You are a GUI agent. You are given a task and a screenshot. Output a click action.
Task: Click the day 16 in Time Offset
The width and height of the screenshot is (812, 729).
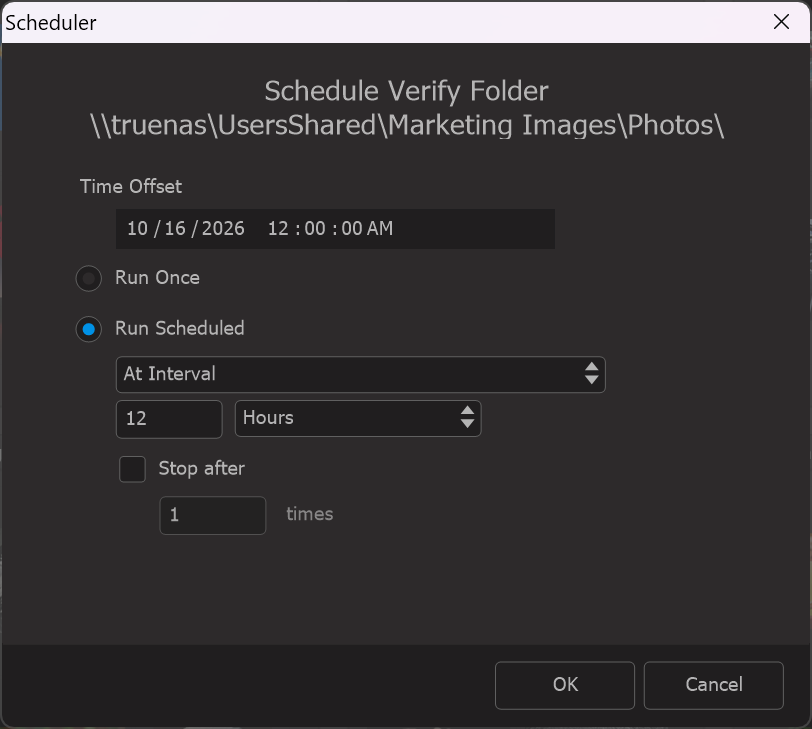[x=175, y=228]
